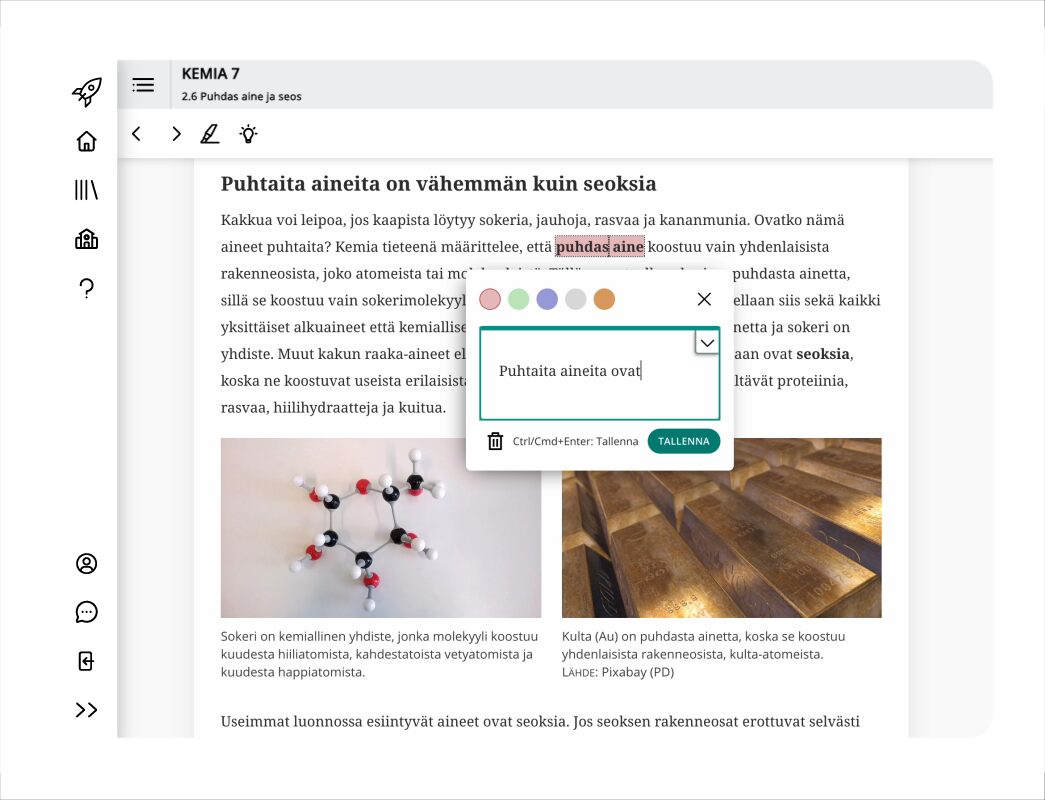
Task: Select the highlighter pen tool
Action: pyautogui.click(x=210, y=134)
